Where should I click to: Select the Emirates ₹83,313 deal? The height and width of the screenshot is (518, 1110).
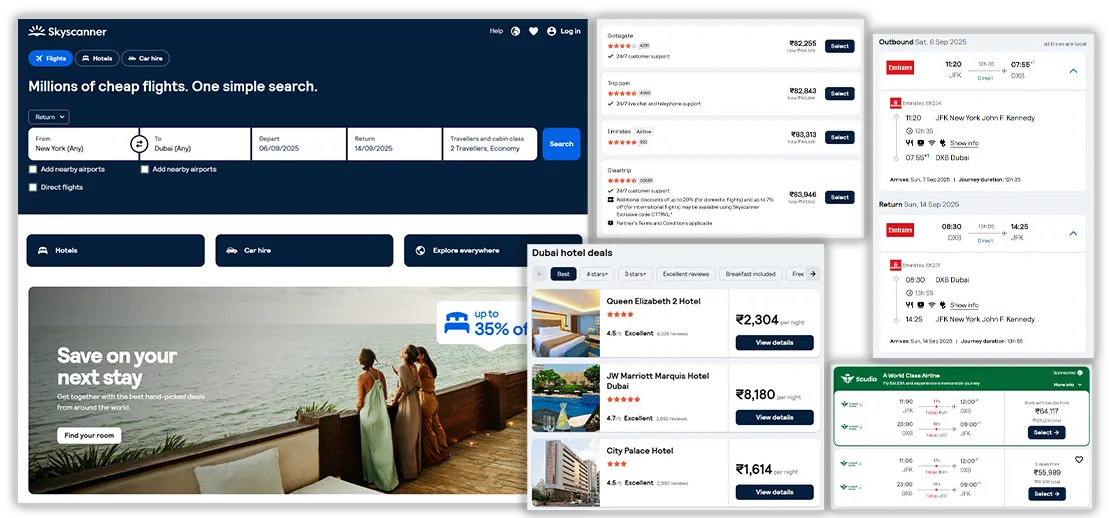point(840,137)
